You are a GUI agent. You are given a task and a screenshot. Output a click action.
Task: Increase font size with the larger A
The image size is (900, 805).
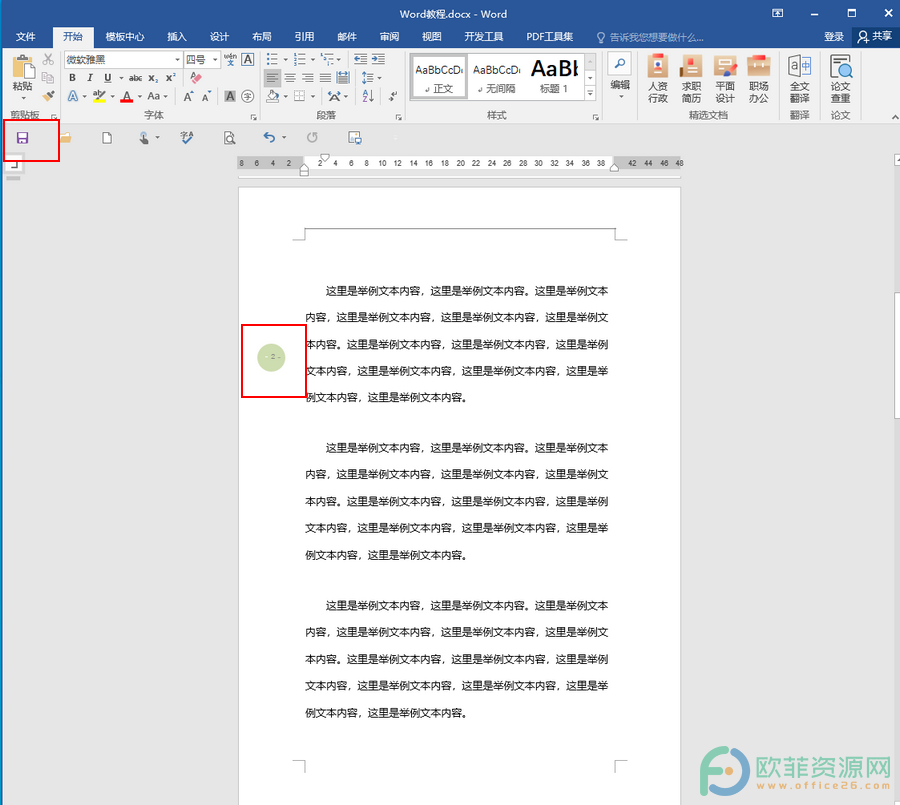pos(188,96)
